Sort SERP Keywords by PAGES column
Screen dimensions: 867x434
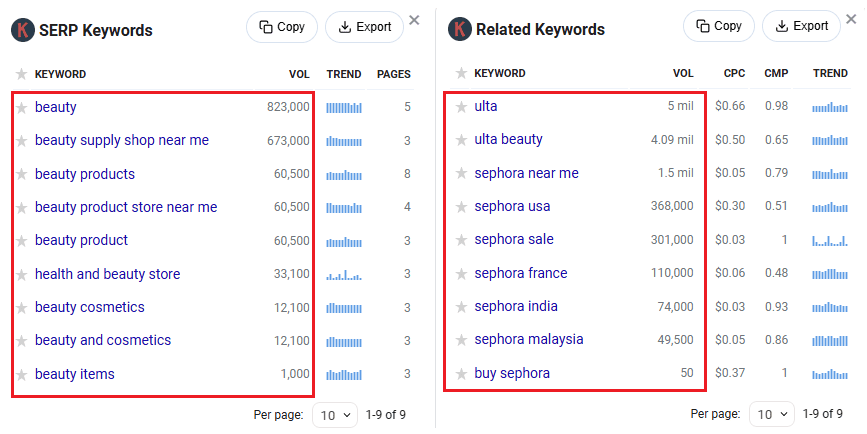pyautogui.click(x=394, y=74)
